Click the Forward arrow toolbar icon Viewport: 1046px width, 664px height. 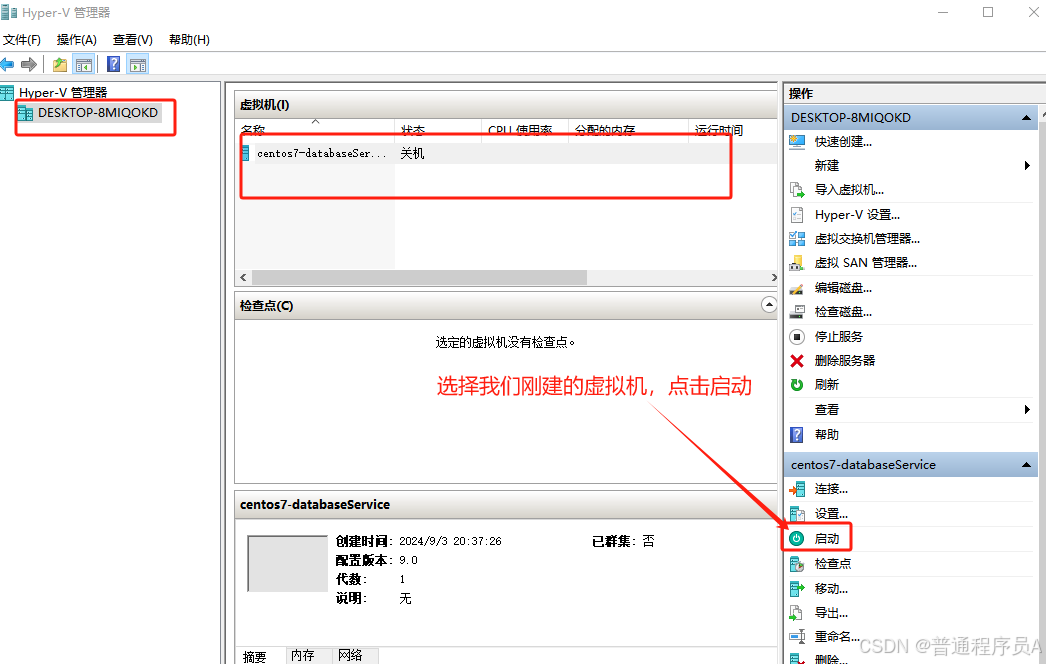pyautogui.click(x=29, y=65)
